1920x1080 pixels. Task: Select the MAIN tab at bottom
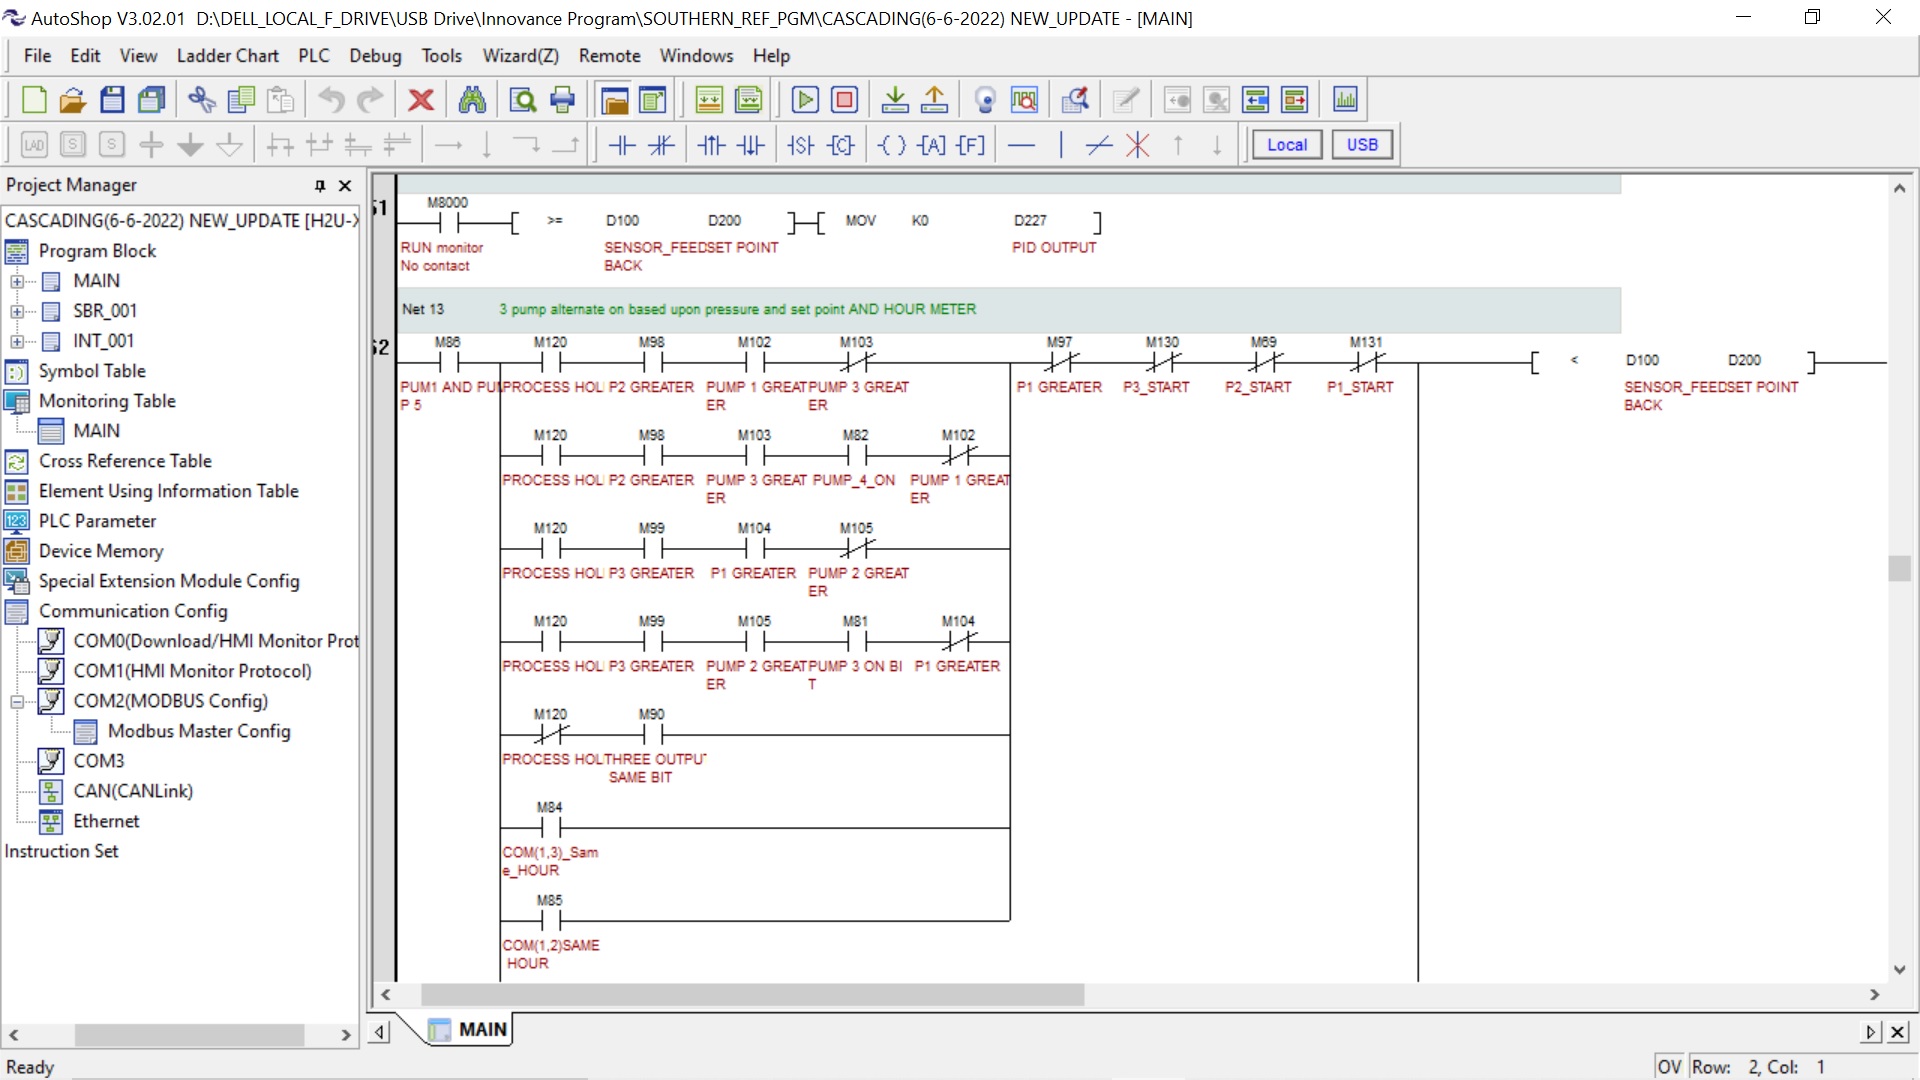coord(482,1029)
